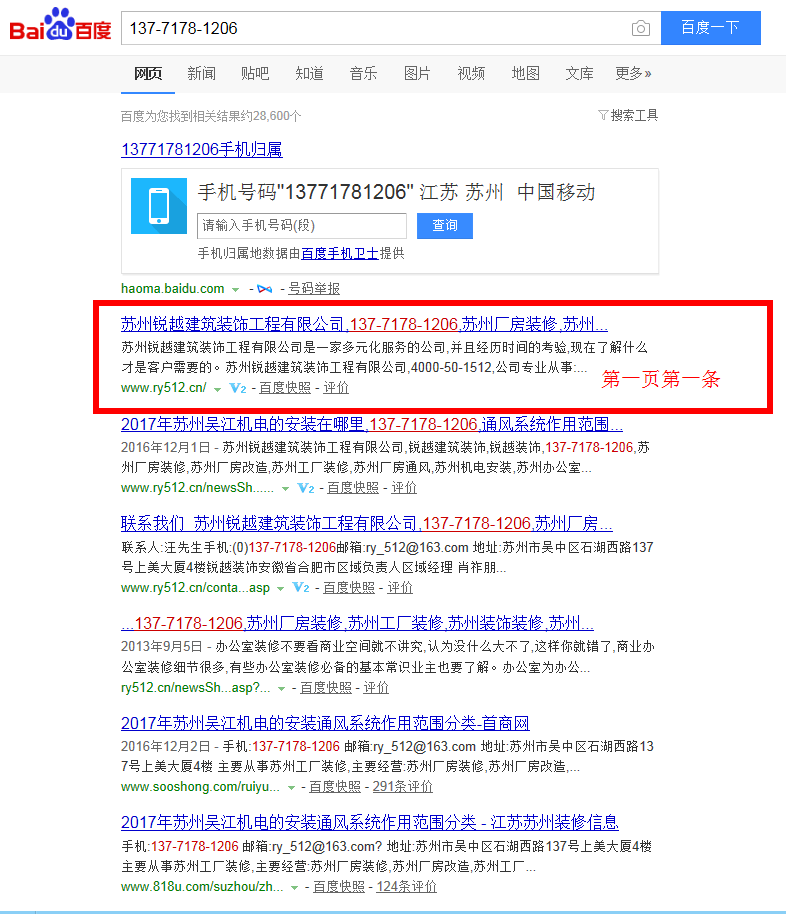Switch to the 音乐 tab
The height and width of the screenshot is (914, 786).
pyautogui.click(x=363, y=73)
